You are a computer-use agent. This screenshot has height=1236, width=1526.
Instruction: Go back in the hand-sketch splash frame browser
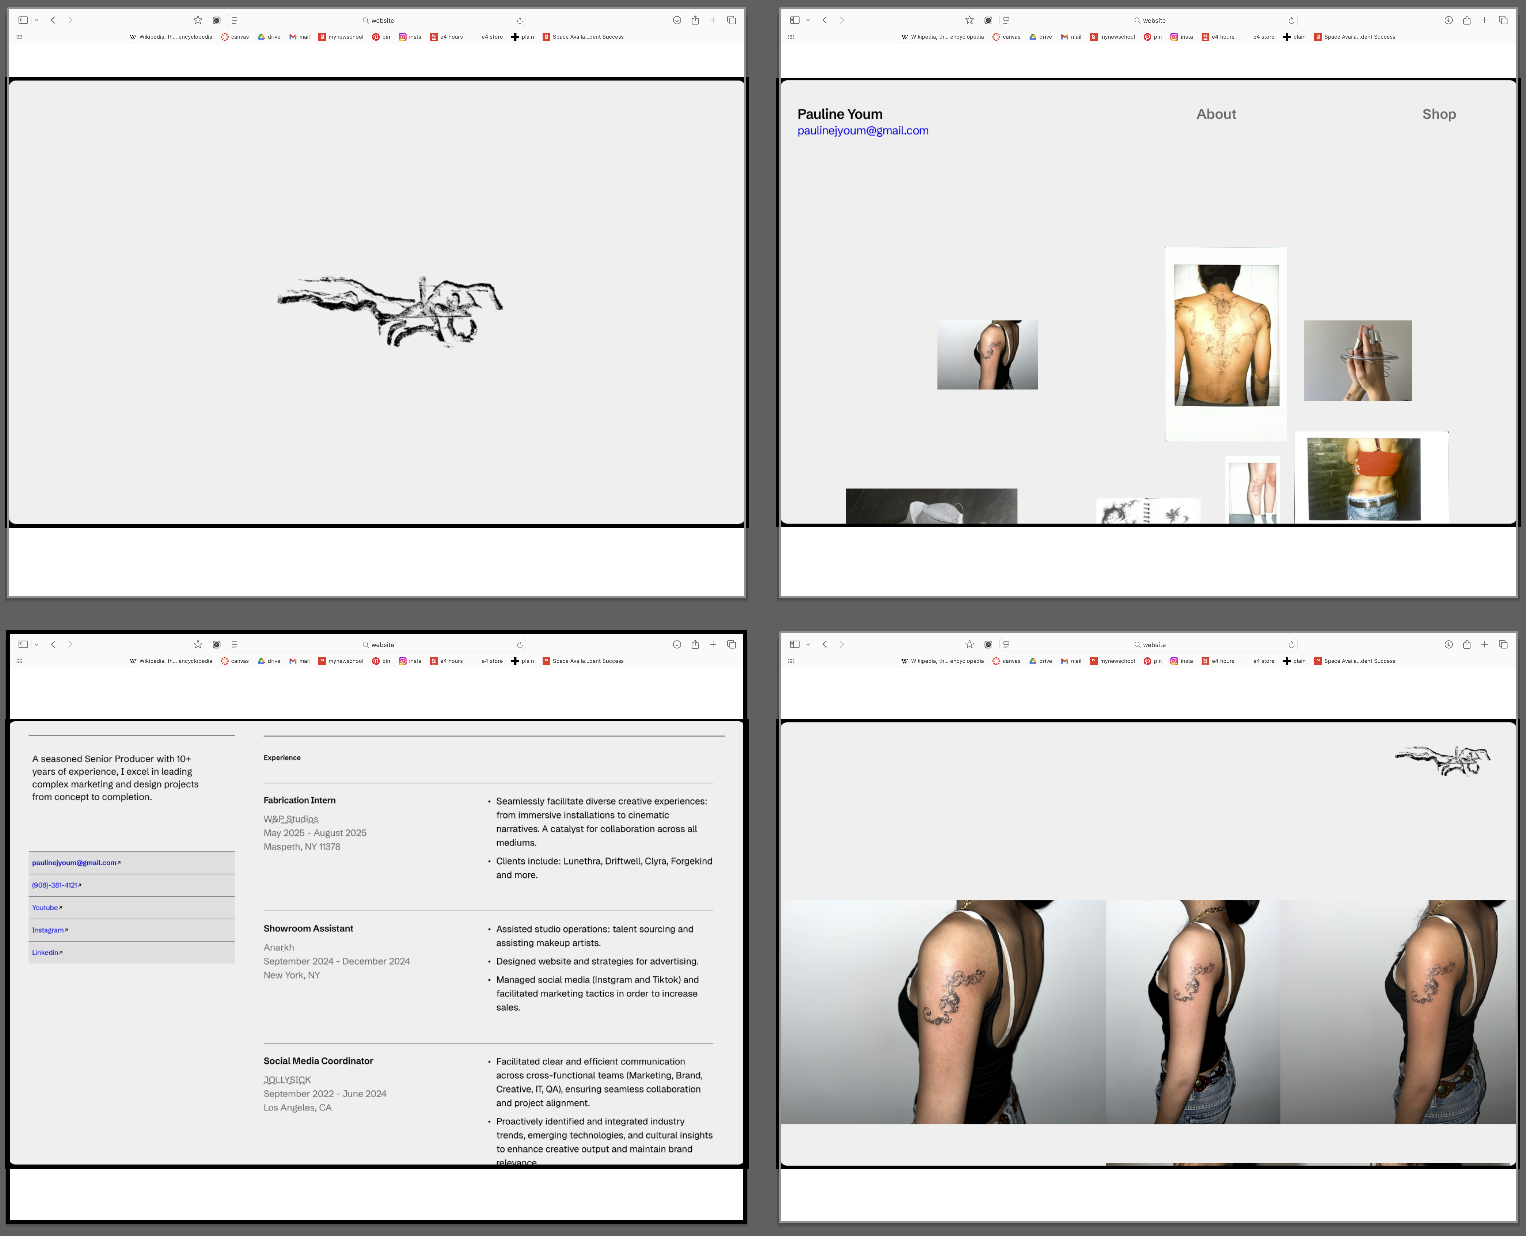click(53, 20)
